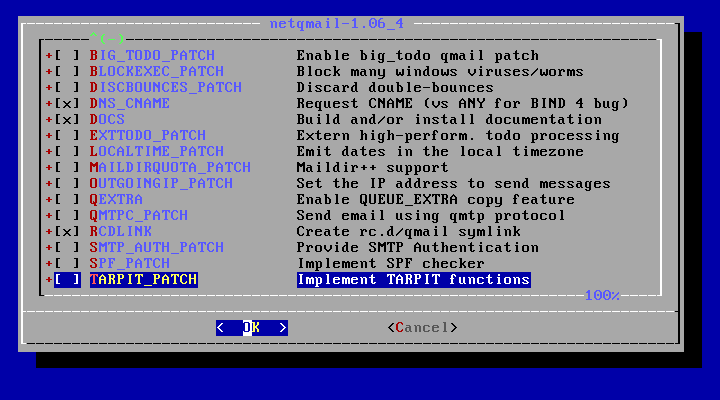720x400 pixels.
Task: Check the MAILDIRQUOTA_PATCH checkbox
Action: [x=67, y=168]
